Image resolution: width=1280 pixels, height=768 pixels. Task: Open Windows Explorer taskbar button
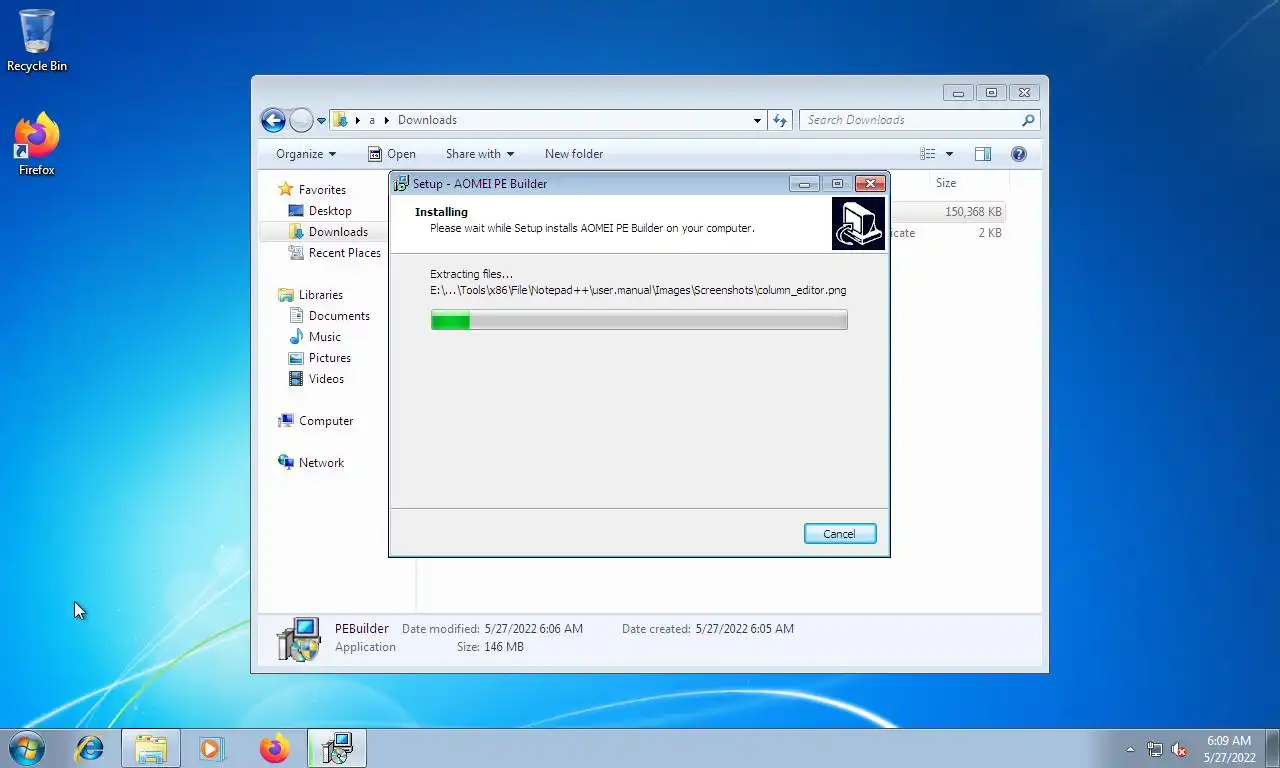[151, 748]
